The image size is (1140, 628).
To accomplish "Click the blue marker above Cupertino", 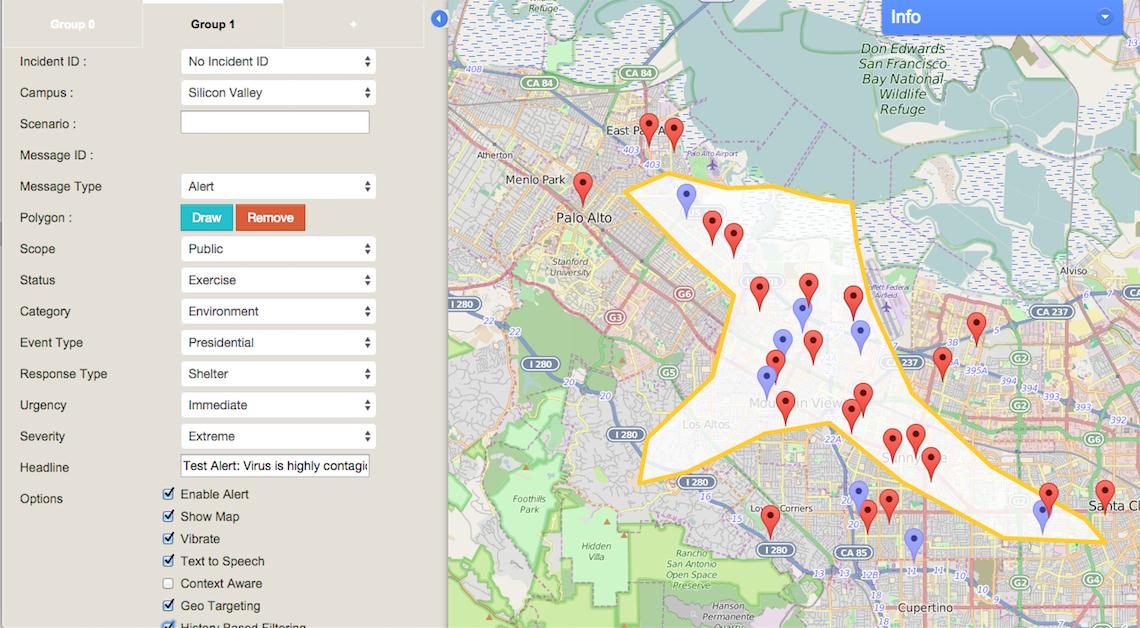I will point(914,545).
